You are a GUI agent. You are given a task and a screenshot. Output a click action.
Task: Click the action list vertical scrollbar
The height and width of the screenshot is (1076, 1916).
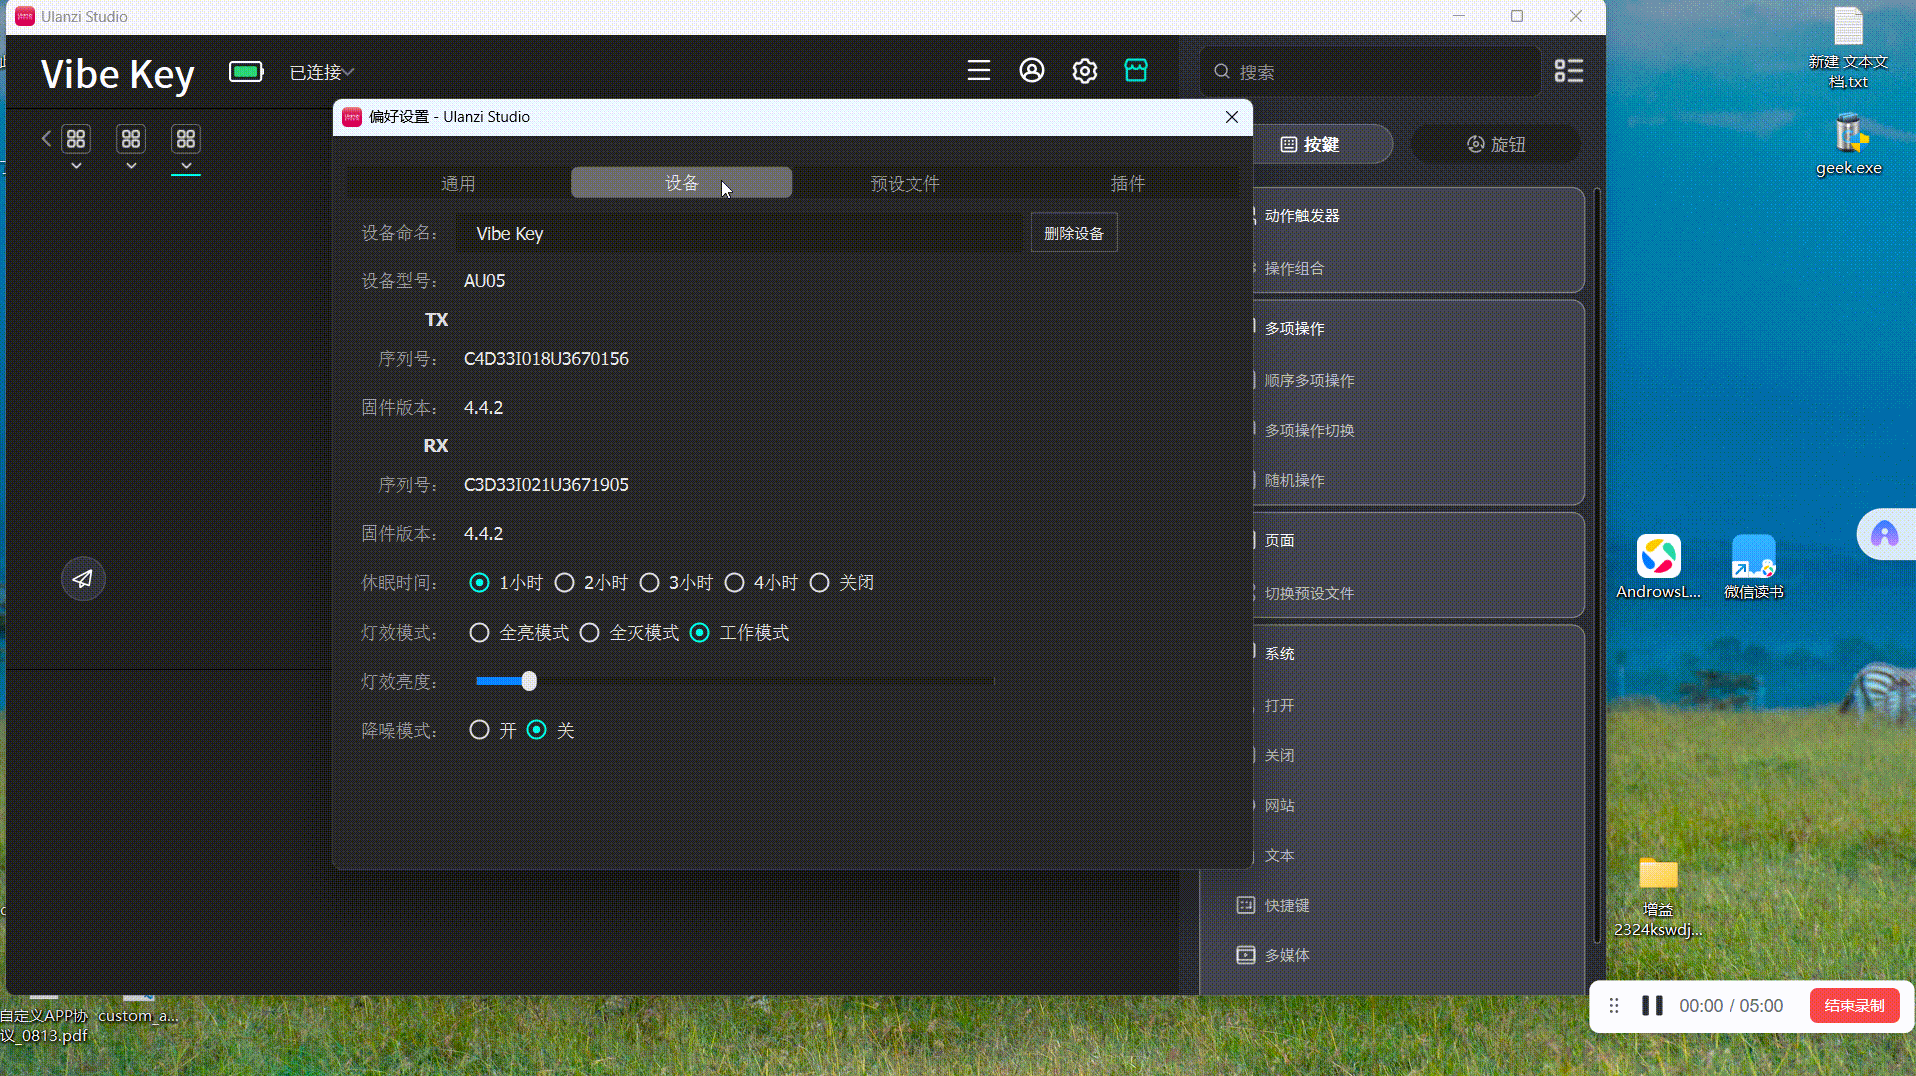click(1596, 566)
